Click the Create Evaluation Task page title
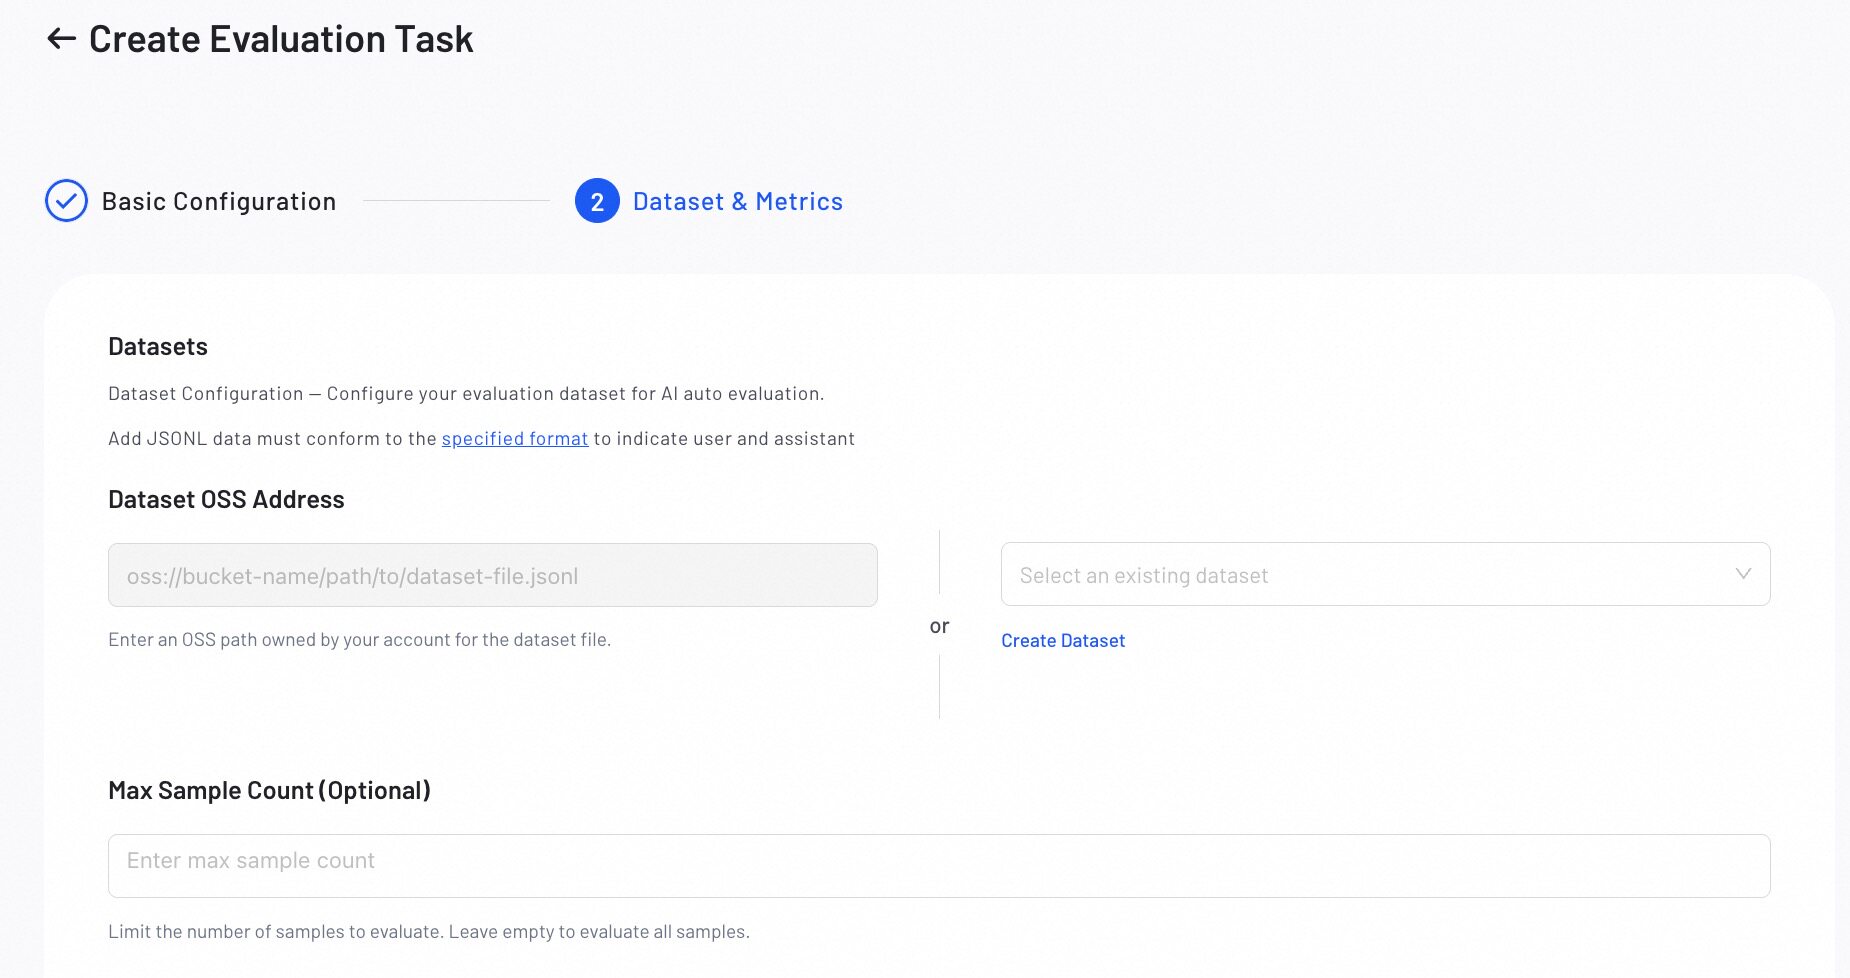1850x978 pixels. (x=281, y=39)
